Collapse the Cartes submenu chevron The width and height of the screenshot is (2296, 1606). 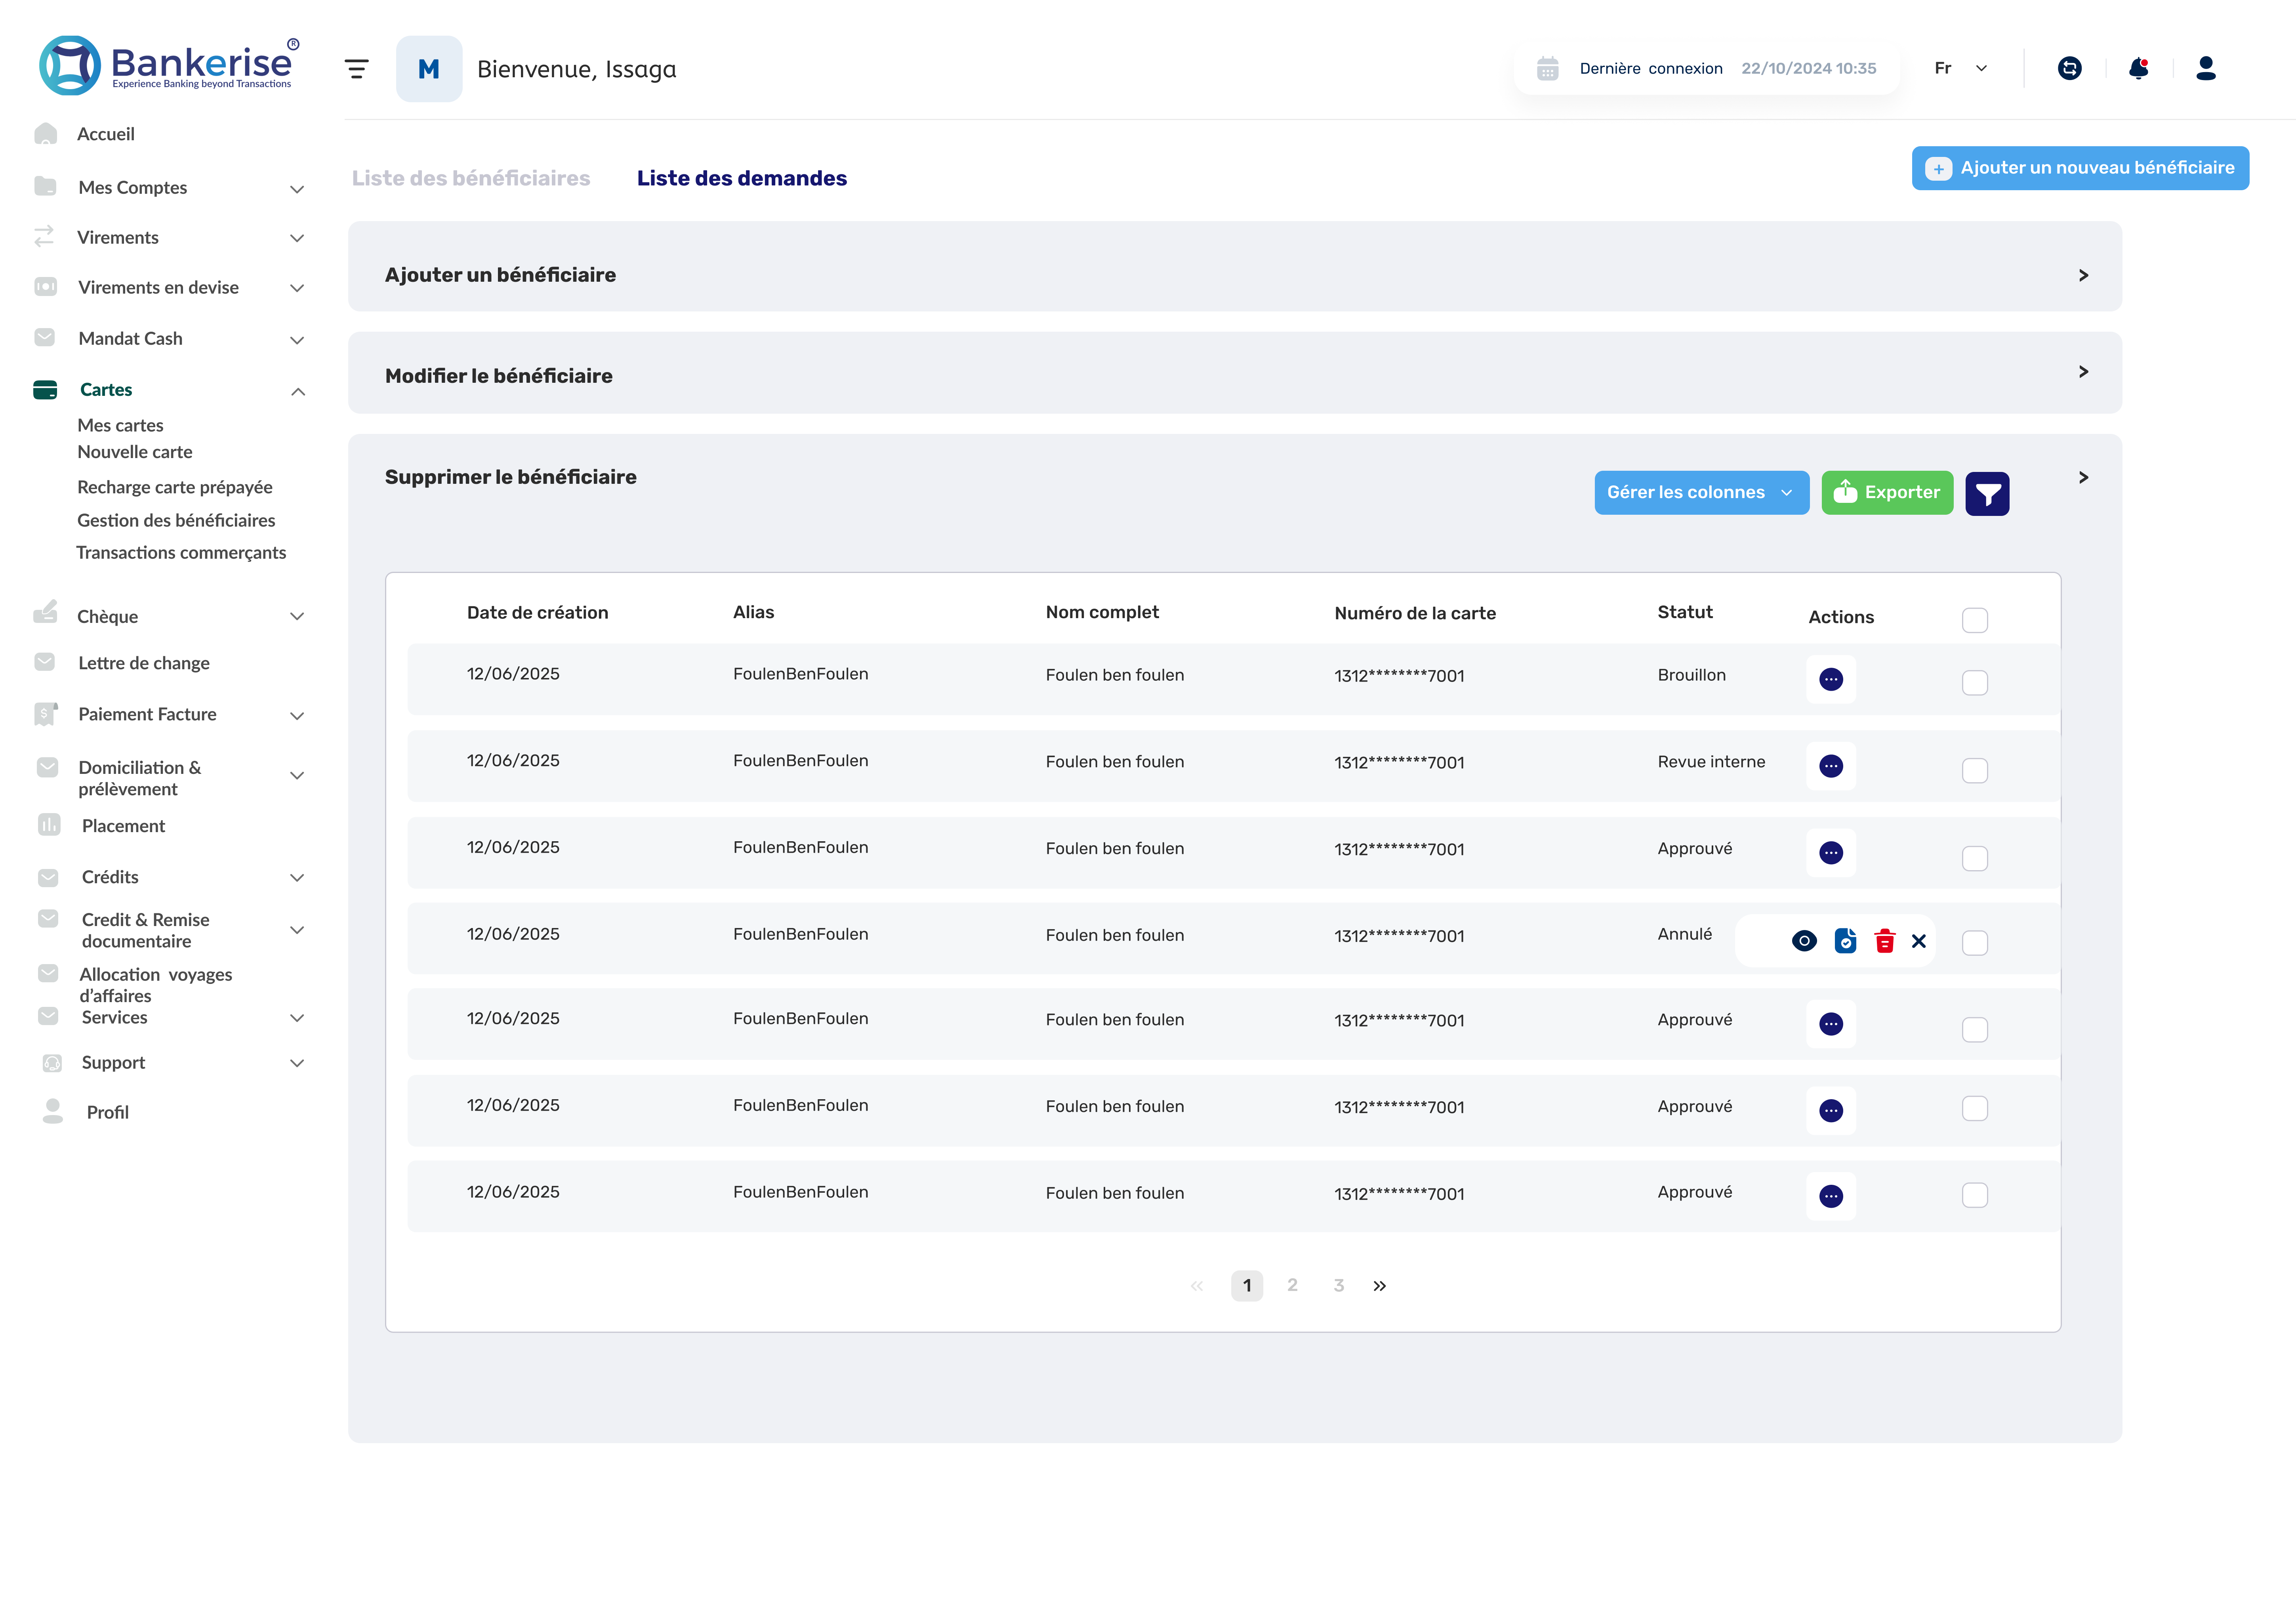297,391
